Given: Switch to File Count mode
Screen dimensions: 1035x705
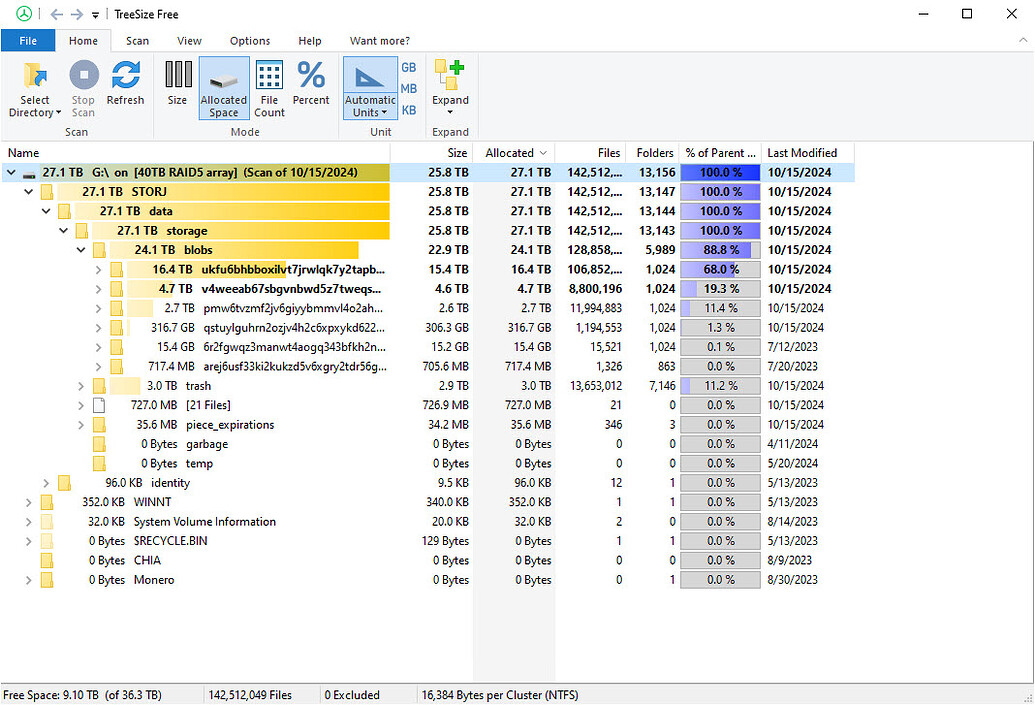Looking at the screenshot, I should point(269,88).
